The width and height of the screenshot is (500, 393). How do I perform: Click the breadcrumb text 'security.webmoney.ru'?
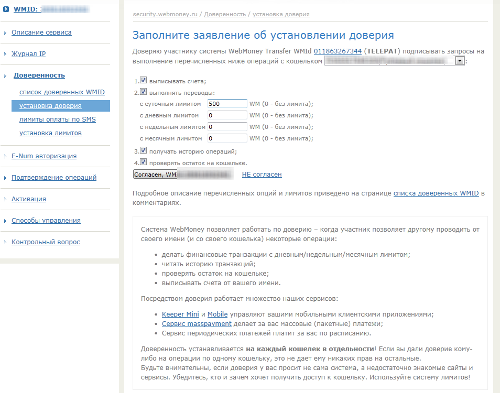(165, 14)
